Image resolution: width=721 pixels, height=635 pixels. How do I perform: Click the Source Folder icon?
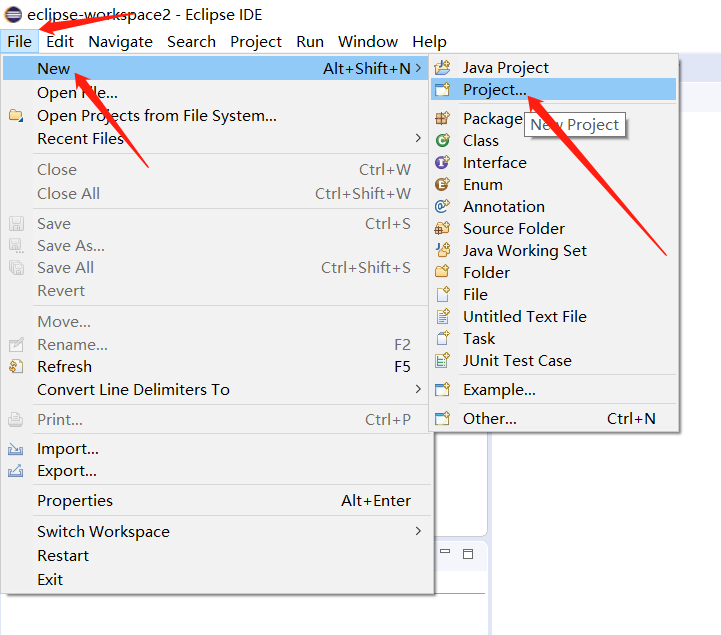[x=443, y=229]
